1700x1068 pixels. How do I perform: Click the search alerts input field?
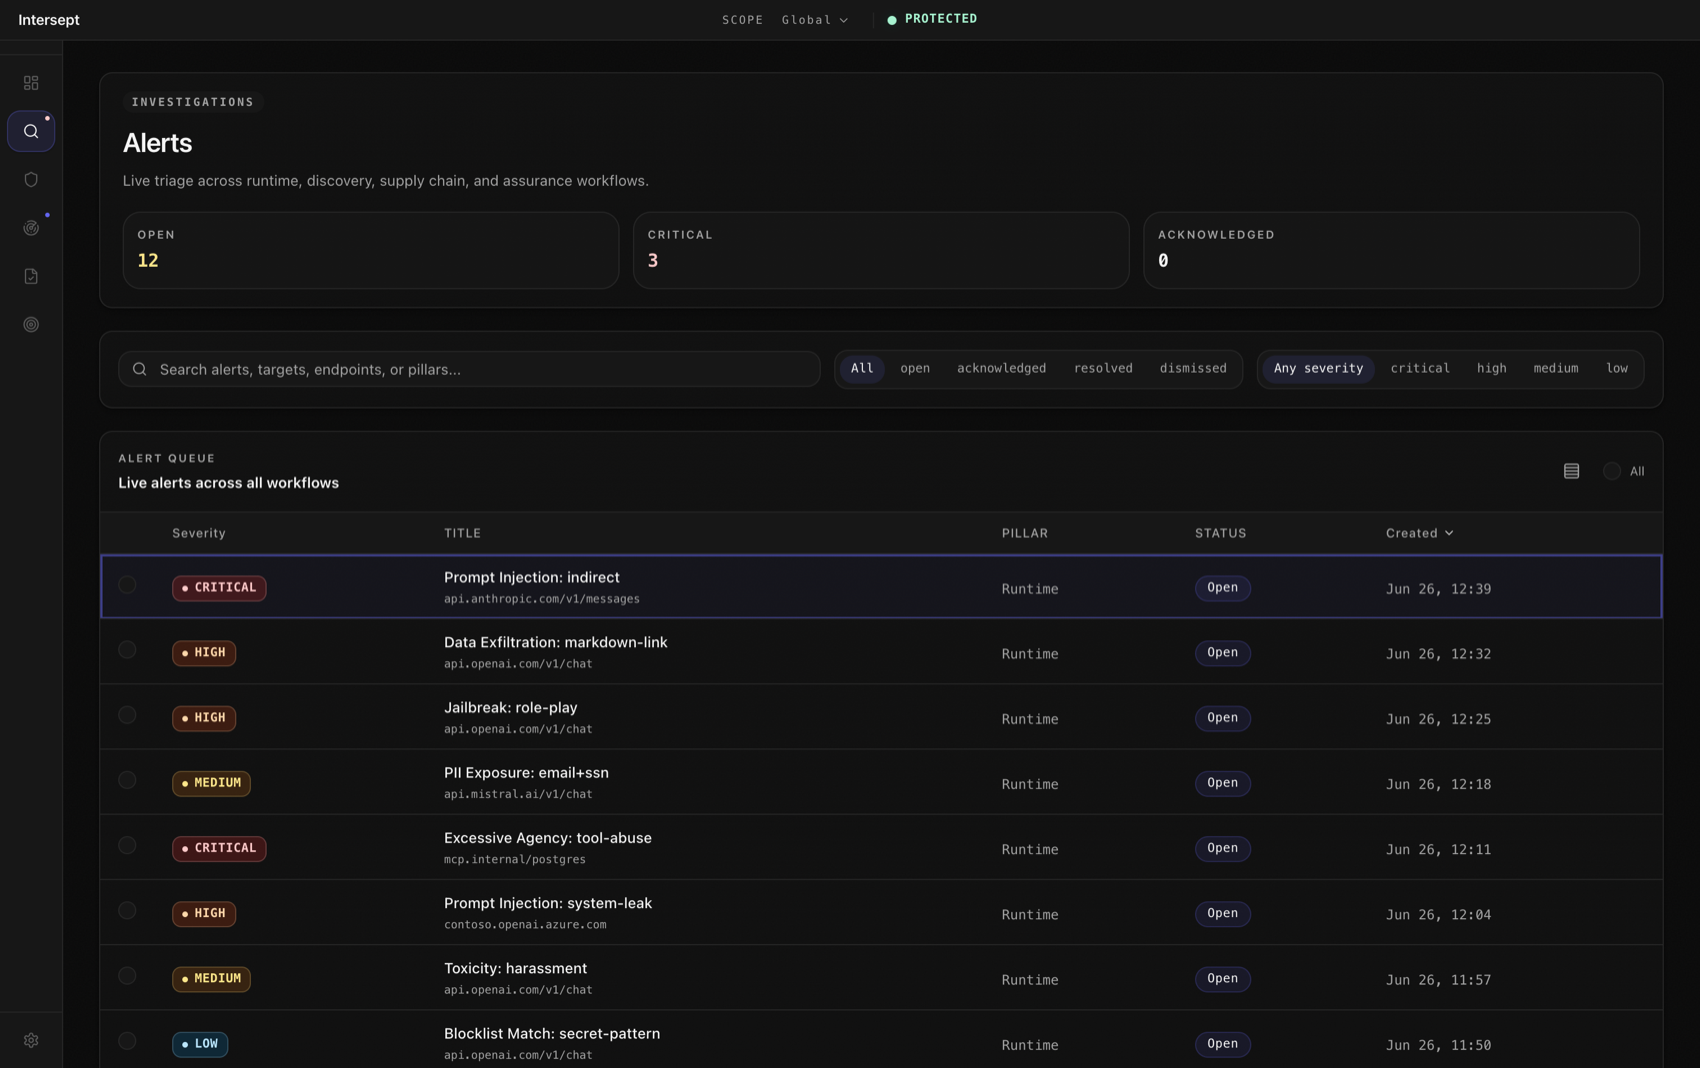click(469, 369)
